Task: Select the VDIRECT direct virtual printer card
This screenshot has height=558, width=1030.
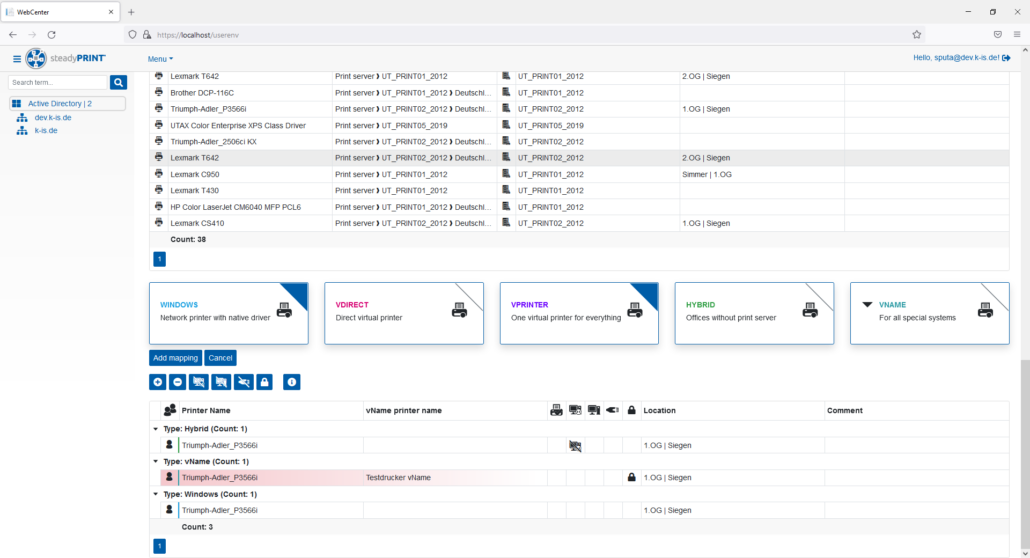Action: click(x=404, y=314)
